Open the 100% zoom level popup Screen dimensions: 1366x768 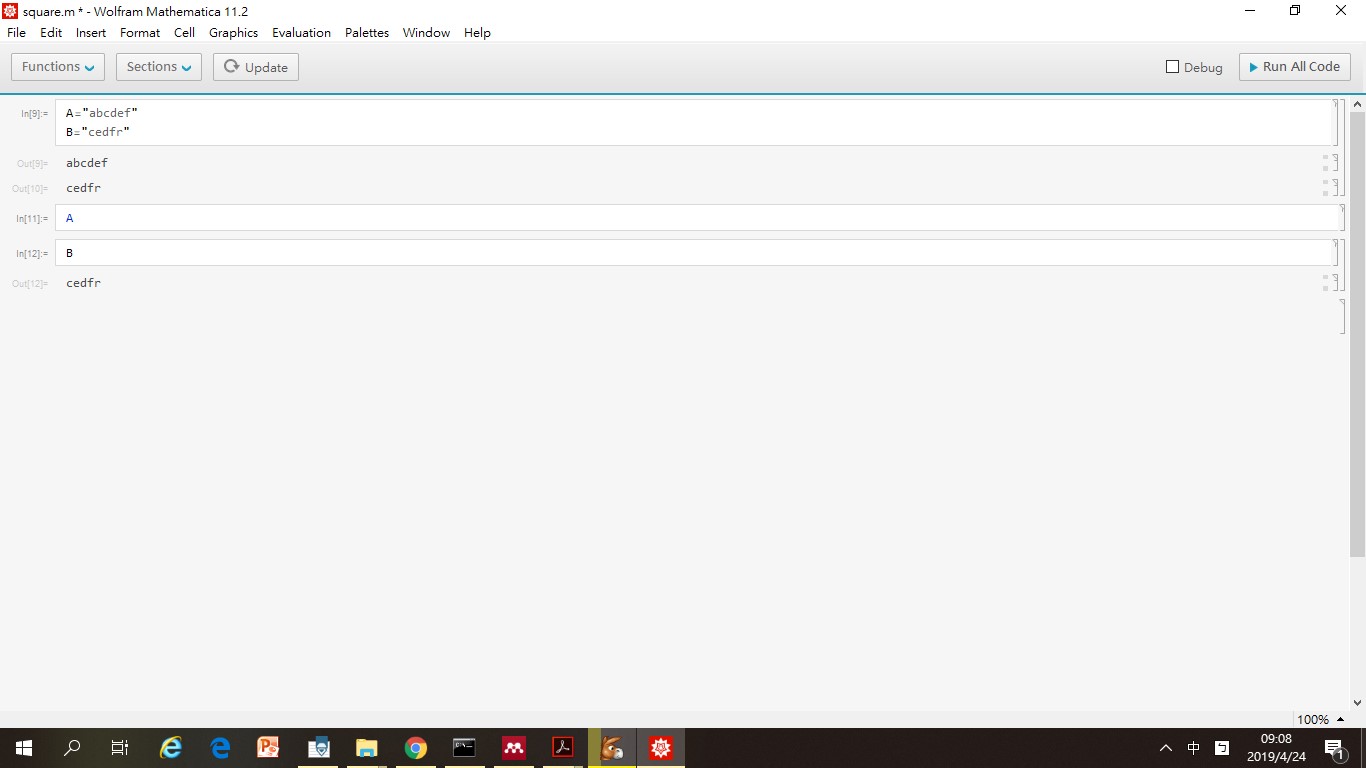click(1321, 719)
